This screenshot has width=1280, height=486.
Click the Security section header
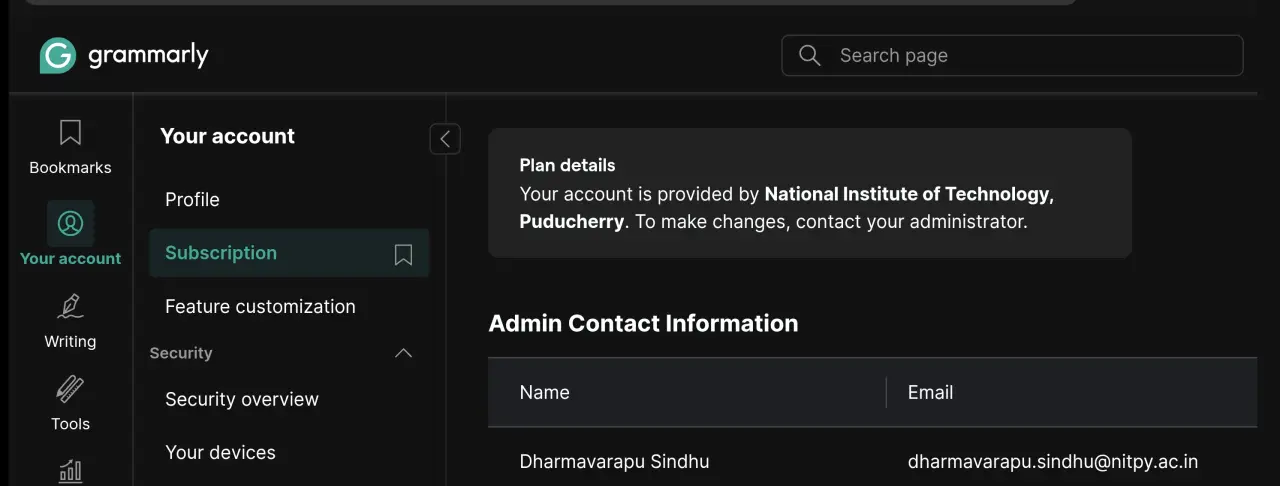click(x=181, y=353)
